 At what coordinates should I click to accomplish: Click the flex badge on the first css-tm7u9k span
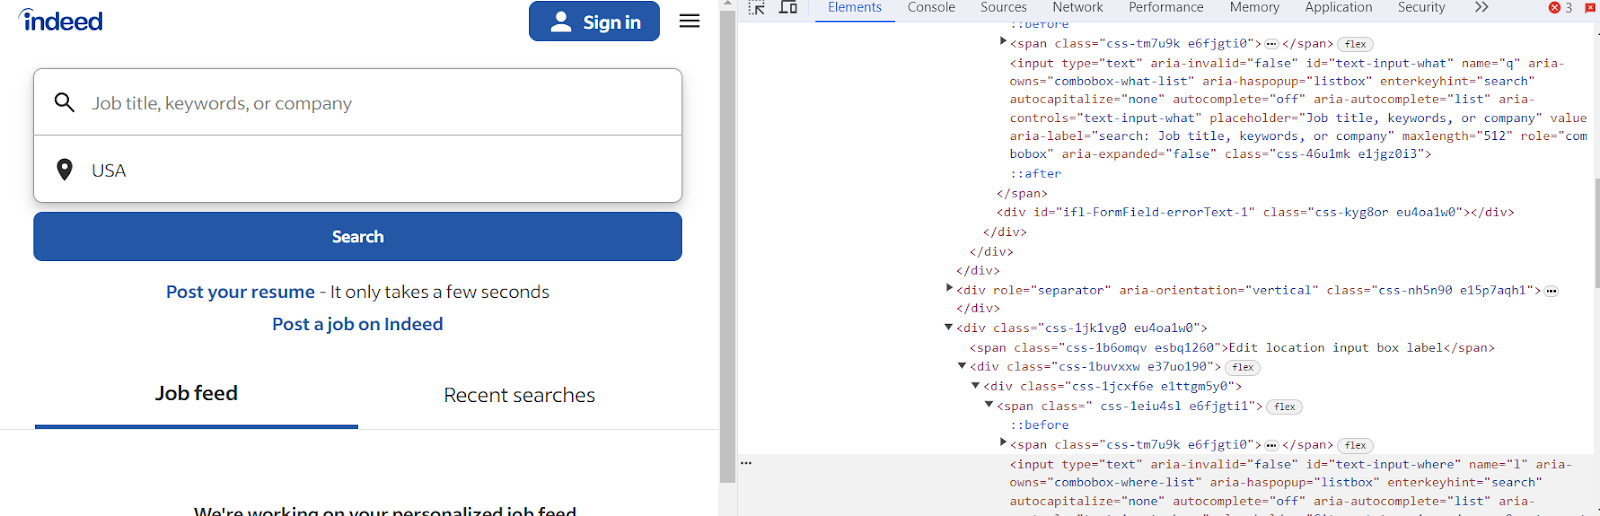[x=1355, y=44]
